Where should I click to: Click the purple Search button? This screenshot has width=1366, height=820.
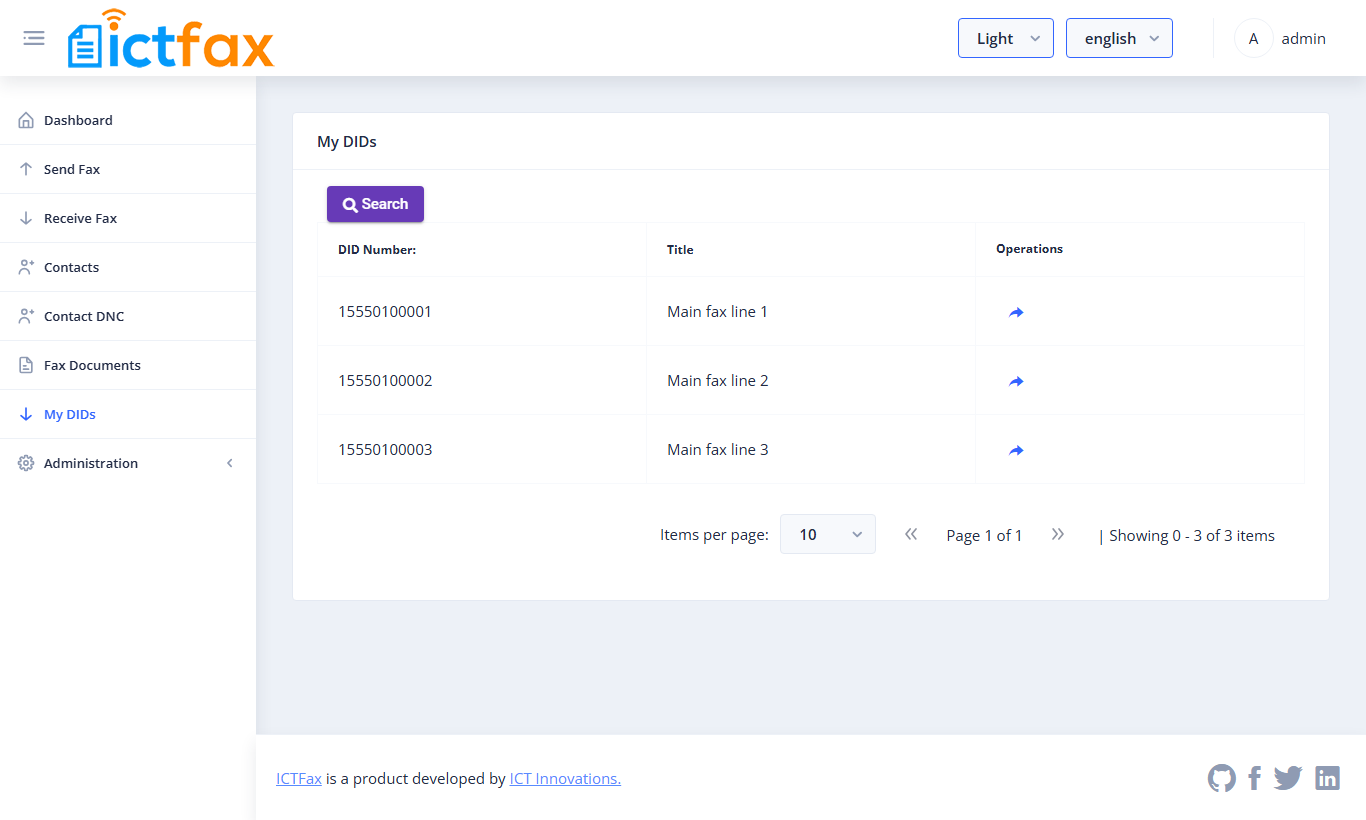[375, 204]
